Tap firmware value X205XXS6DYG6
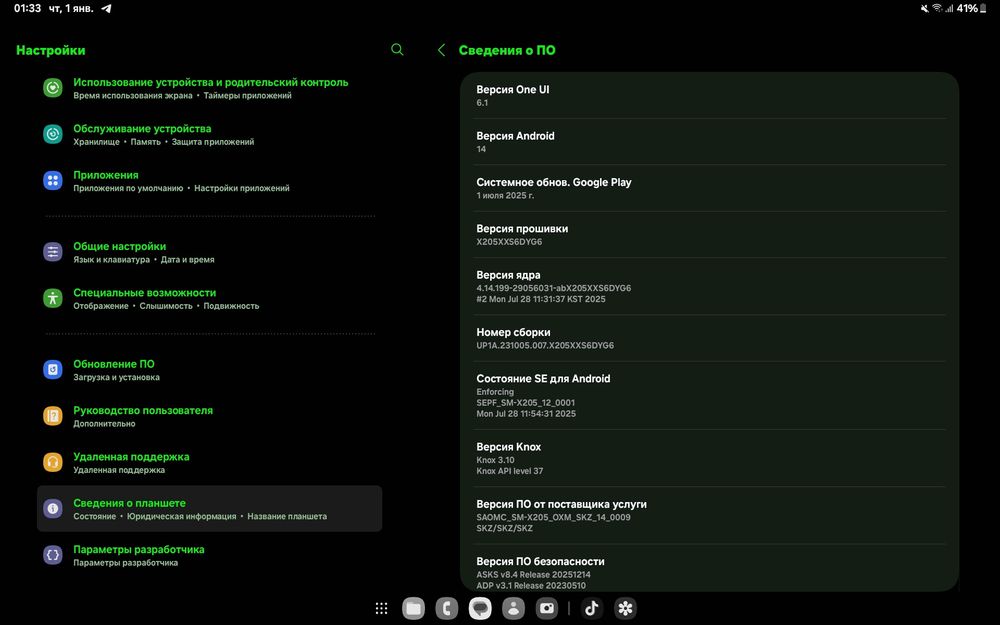1000x625 pixels. coord(509,242)
